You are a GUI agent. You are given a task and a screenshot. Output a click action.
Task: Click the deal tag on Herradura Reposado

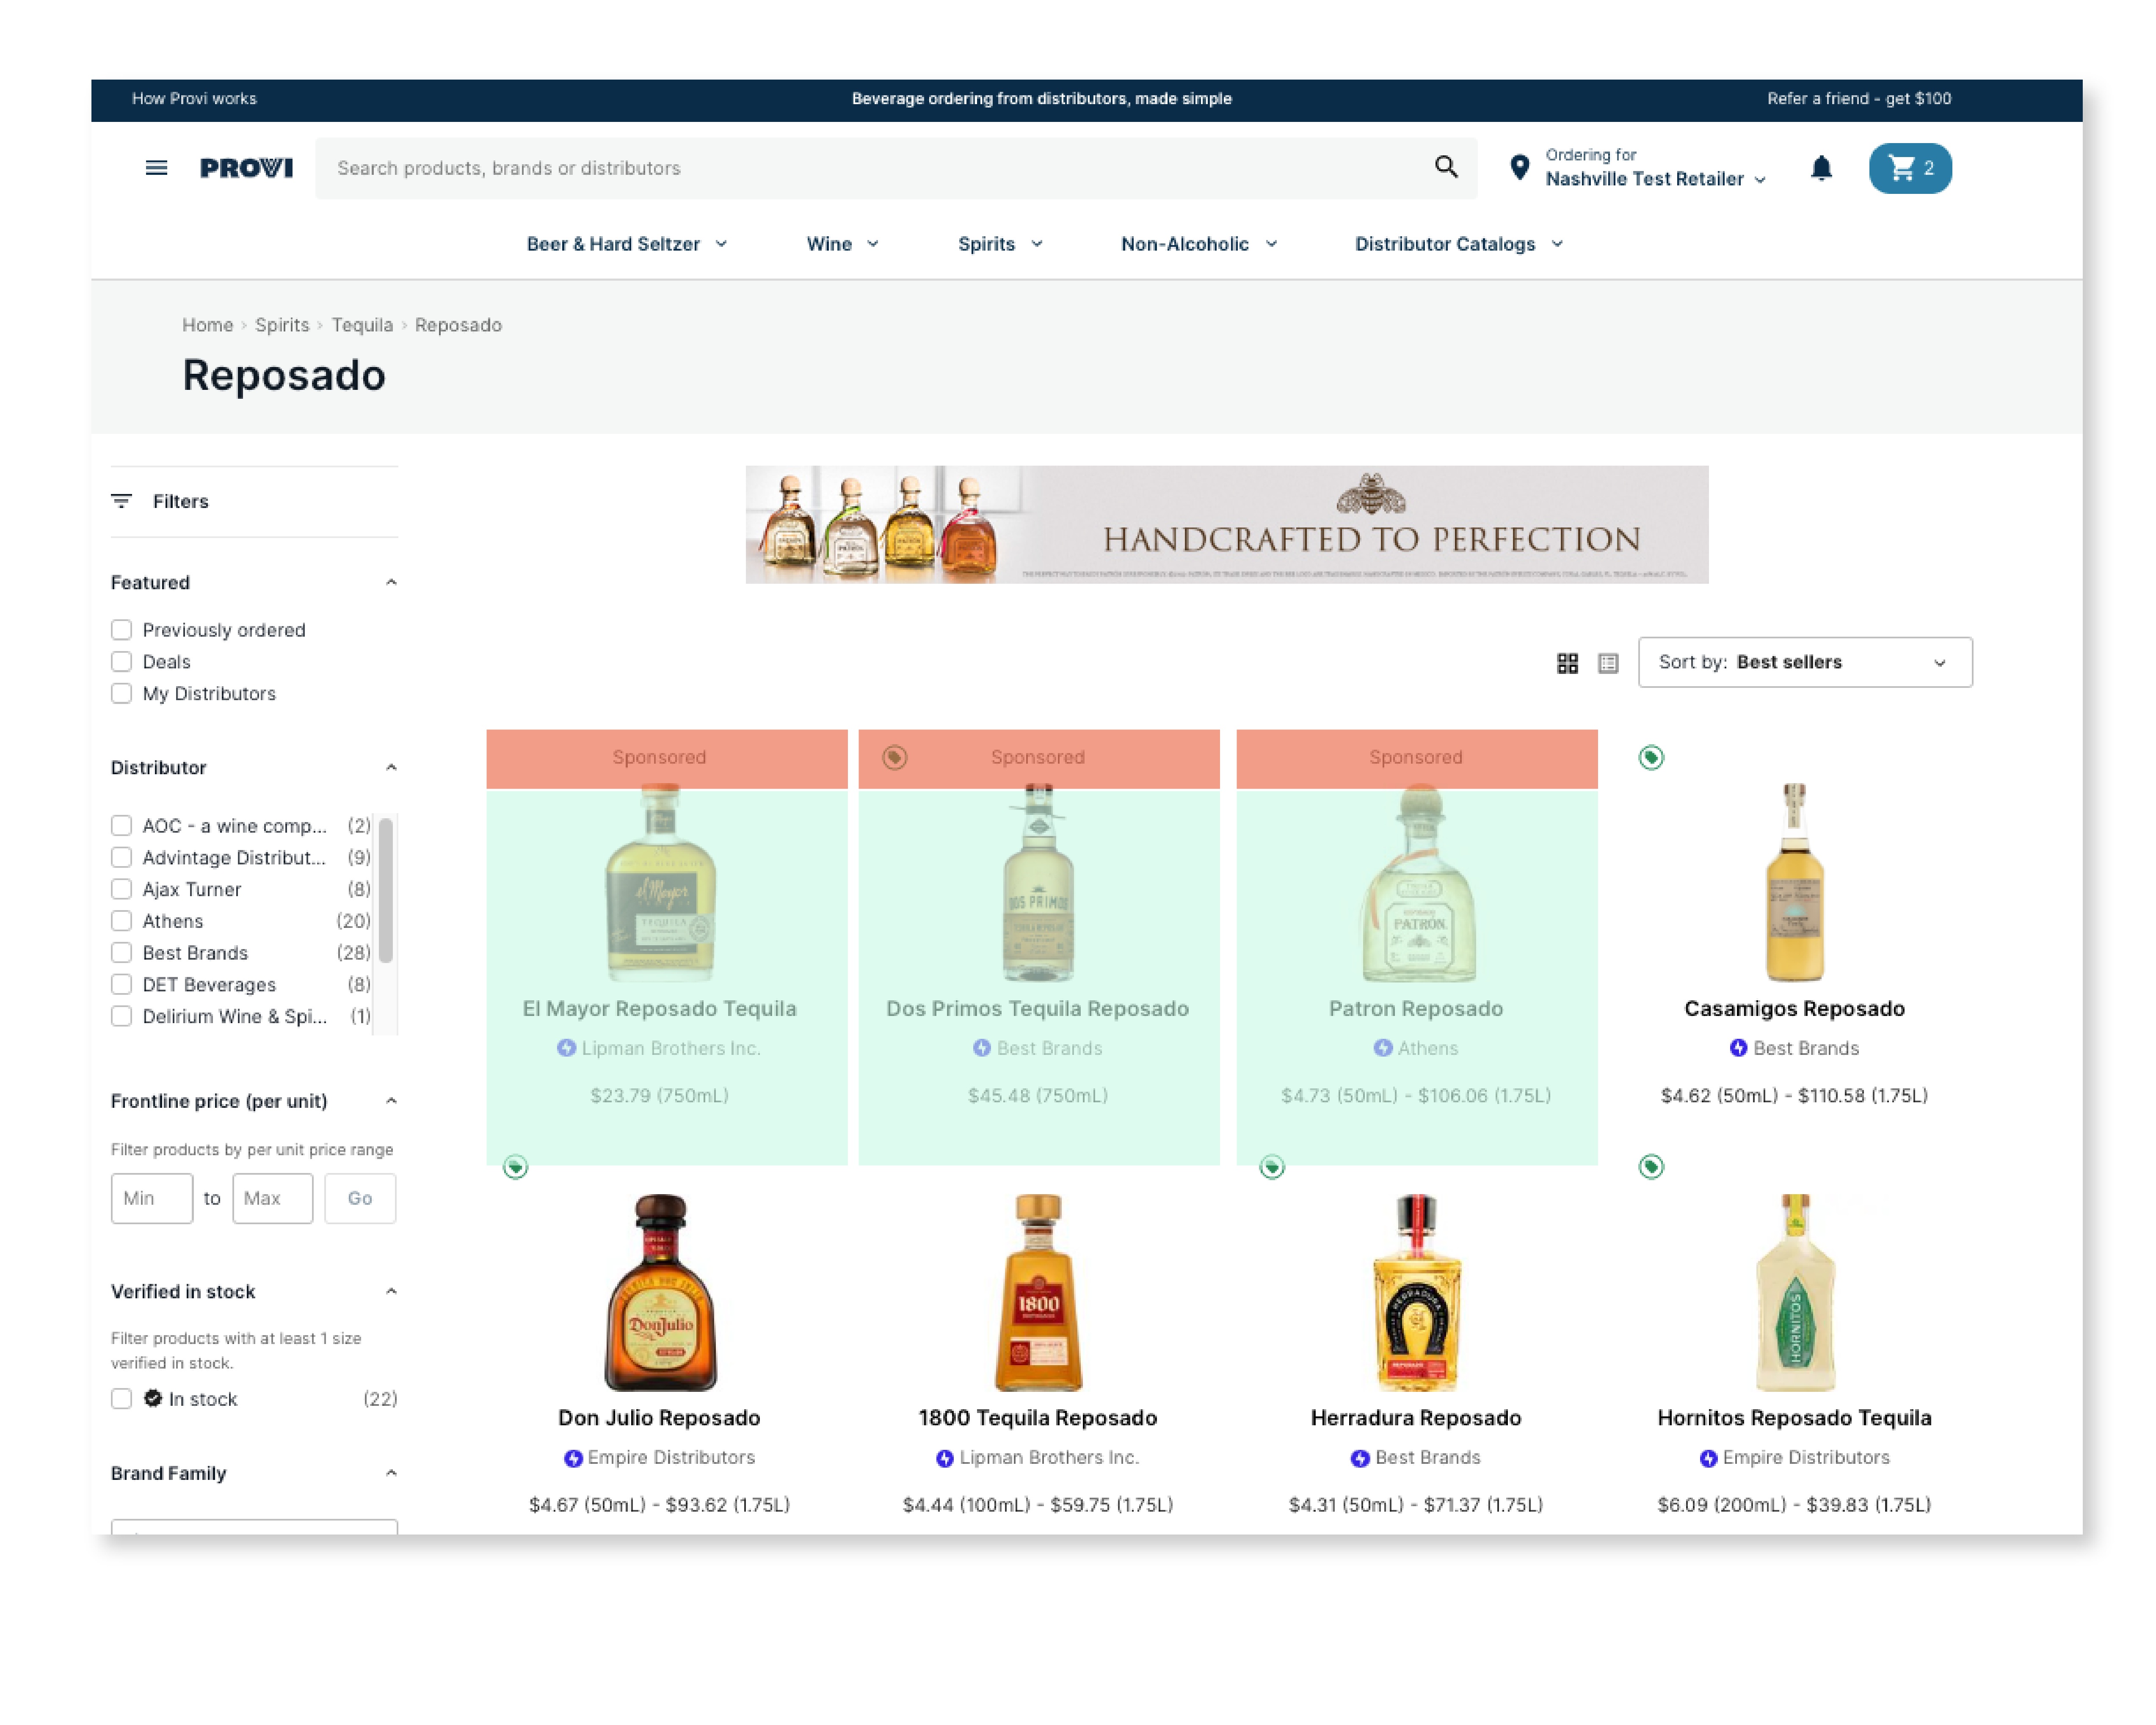pos(1272,1167)
